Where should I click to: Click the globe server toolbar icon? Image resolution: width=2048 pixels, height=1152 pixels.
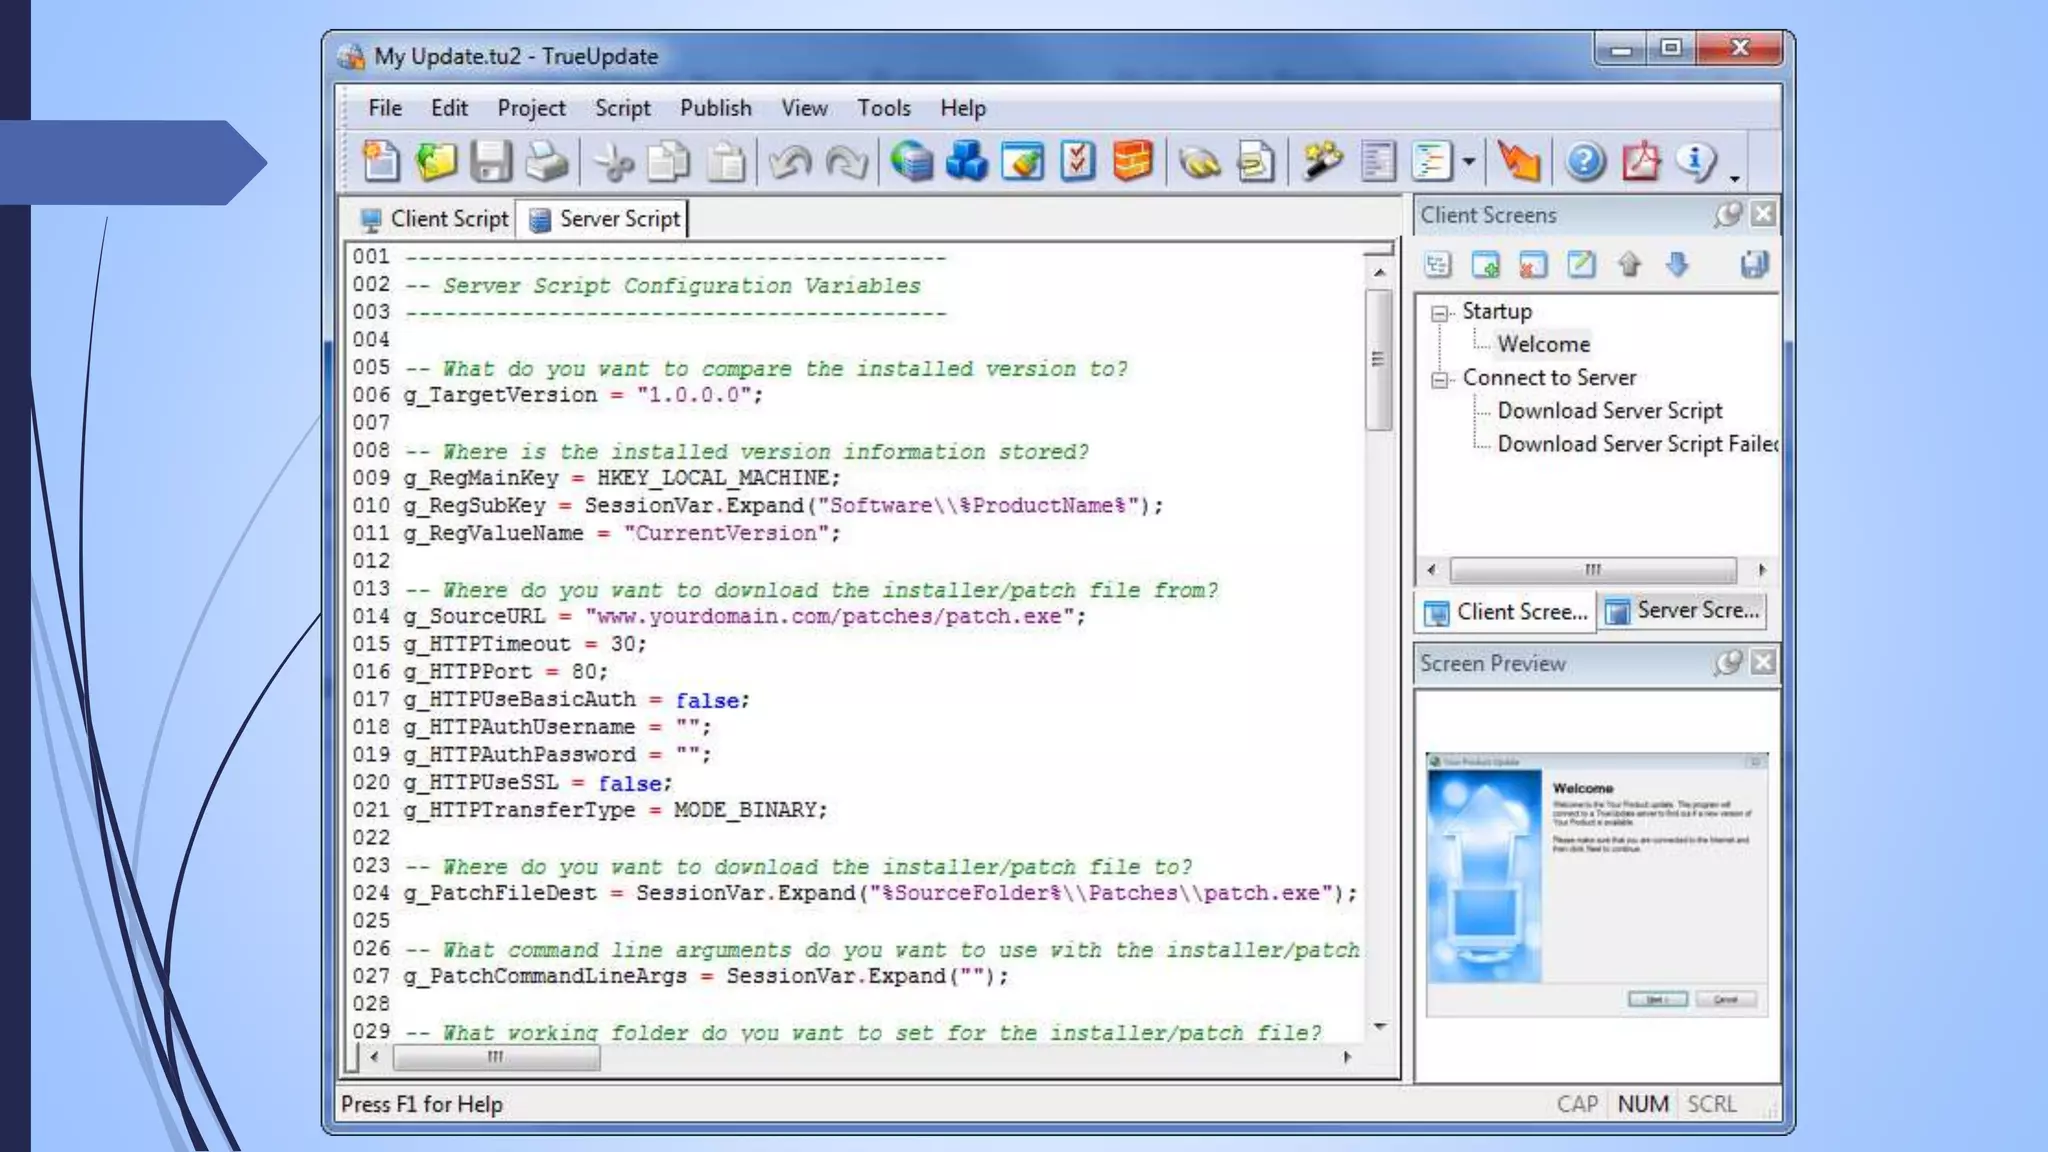coord(911,161)
